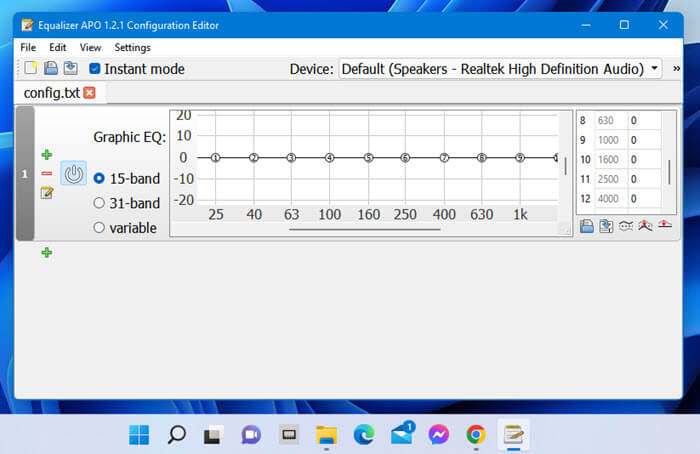Screen dimensions: 700x454
Task: Click the invert response icon
Action: point(626,226)
